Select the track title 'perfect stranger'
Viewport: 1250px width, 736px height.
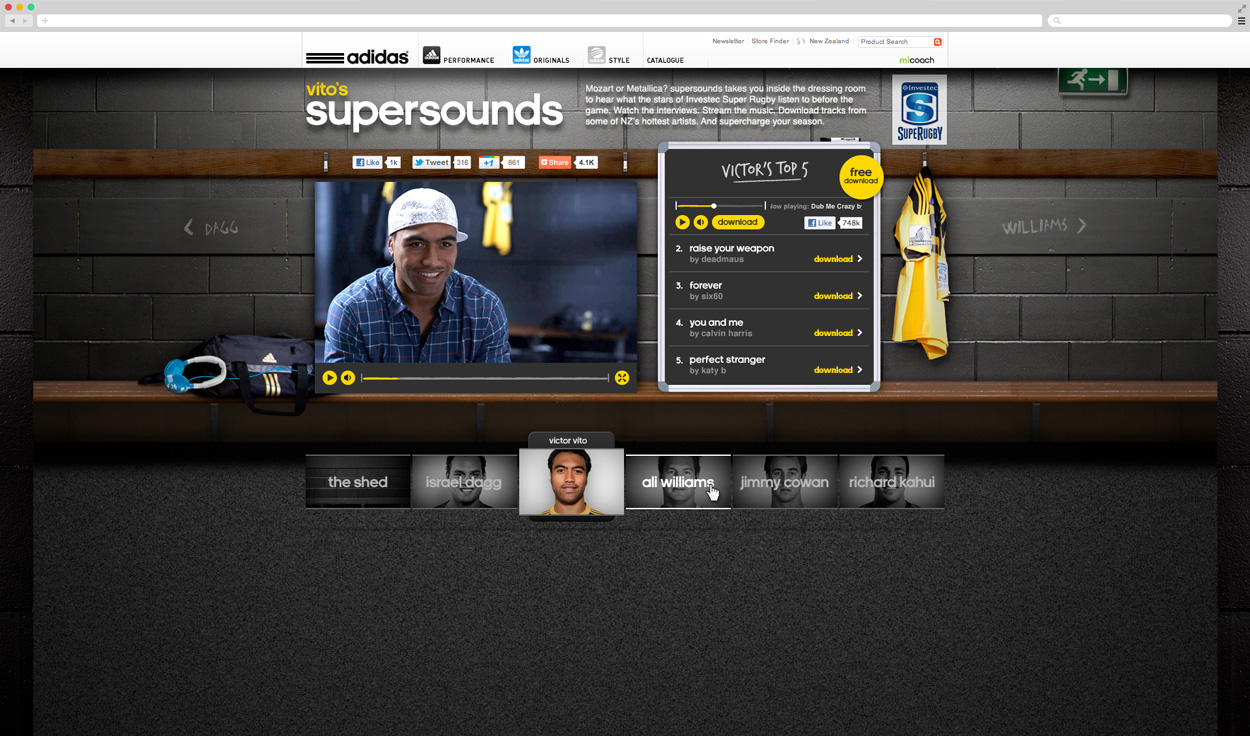point(727,359)
